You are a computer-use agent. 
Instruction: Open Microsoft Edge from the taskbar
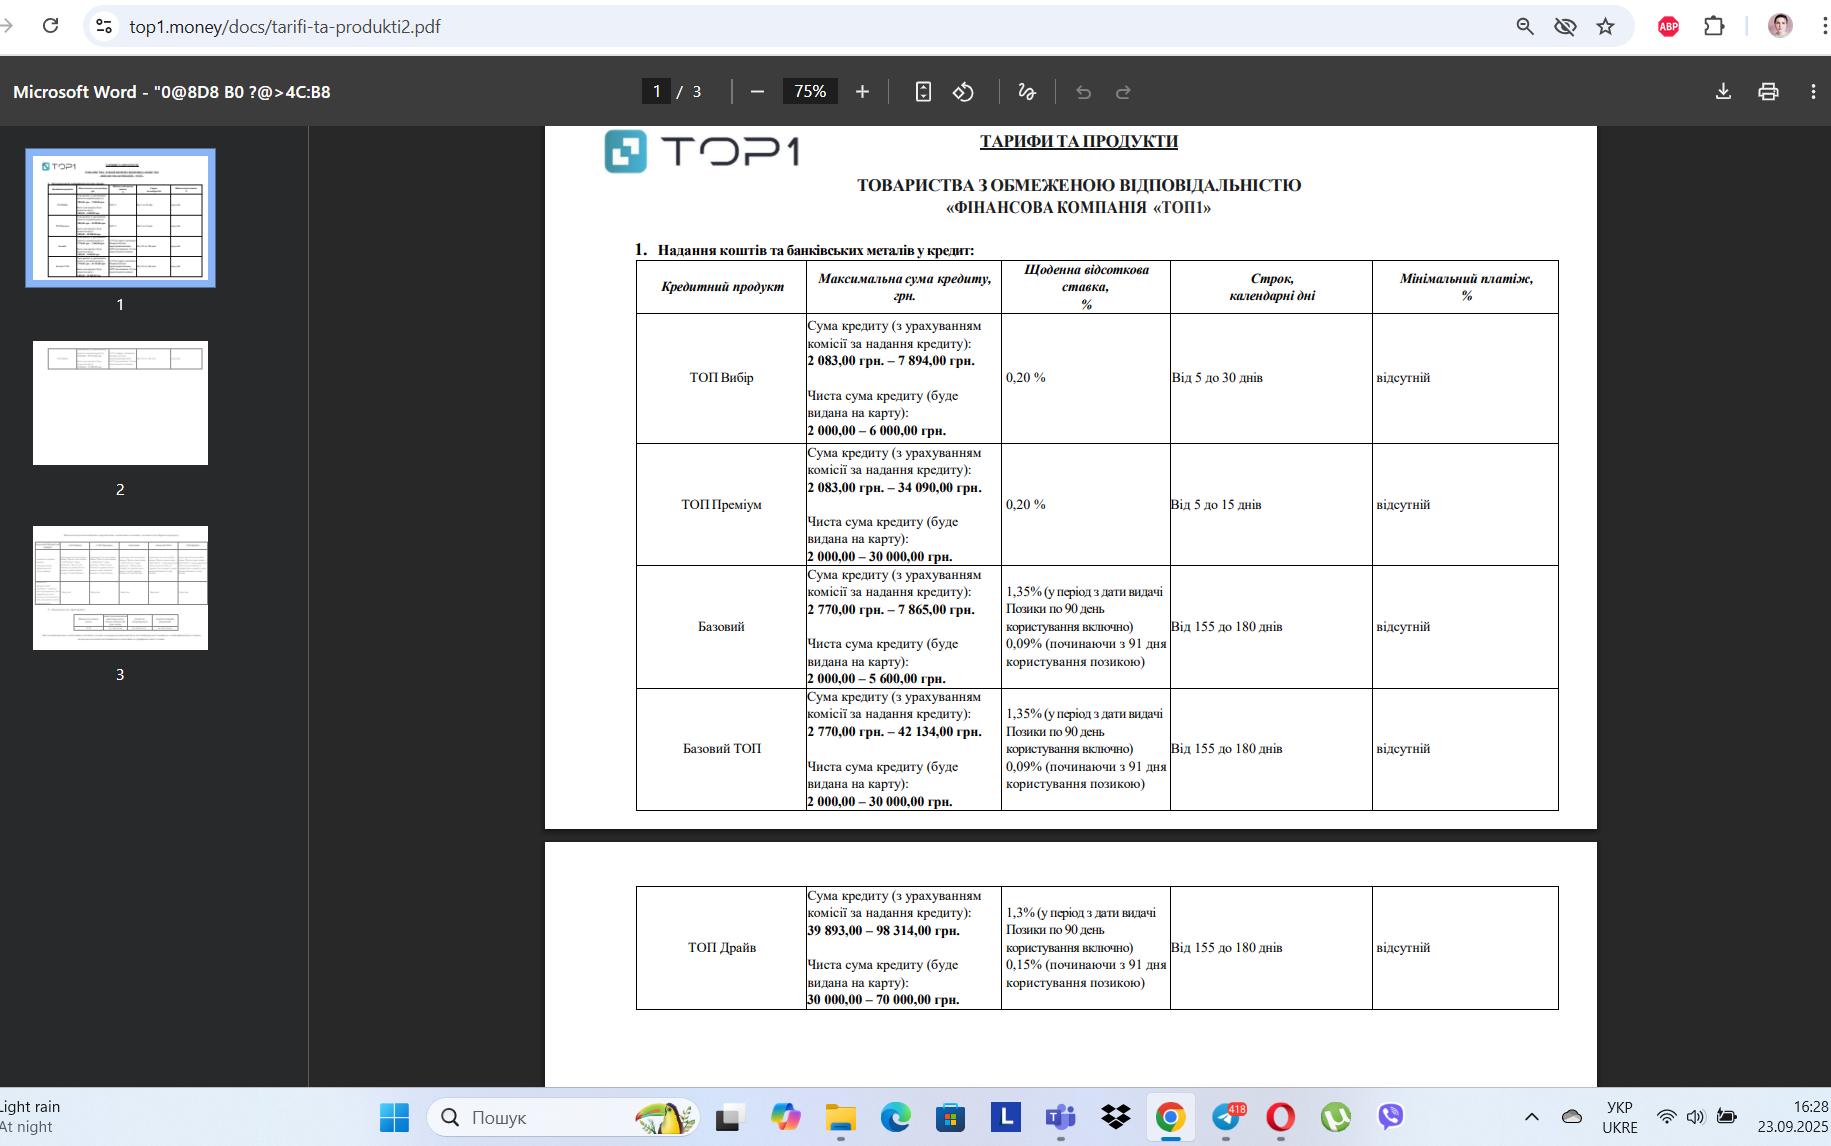coord(896,1117)
